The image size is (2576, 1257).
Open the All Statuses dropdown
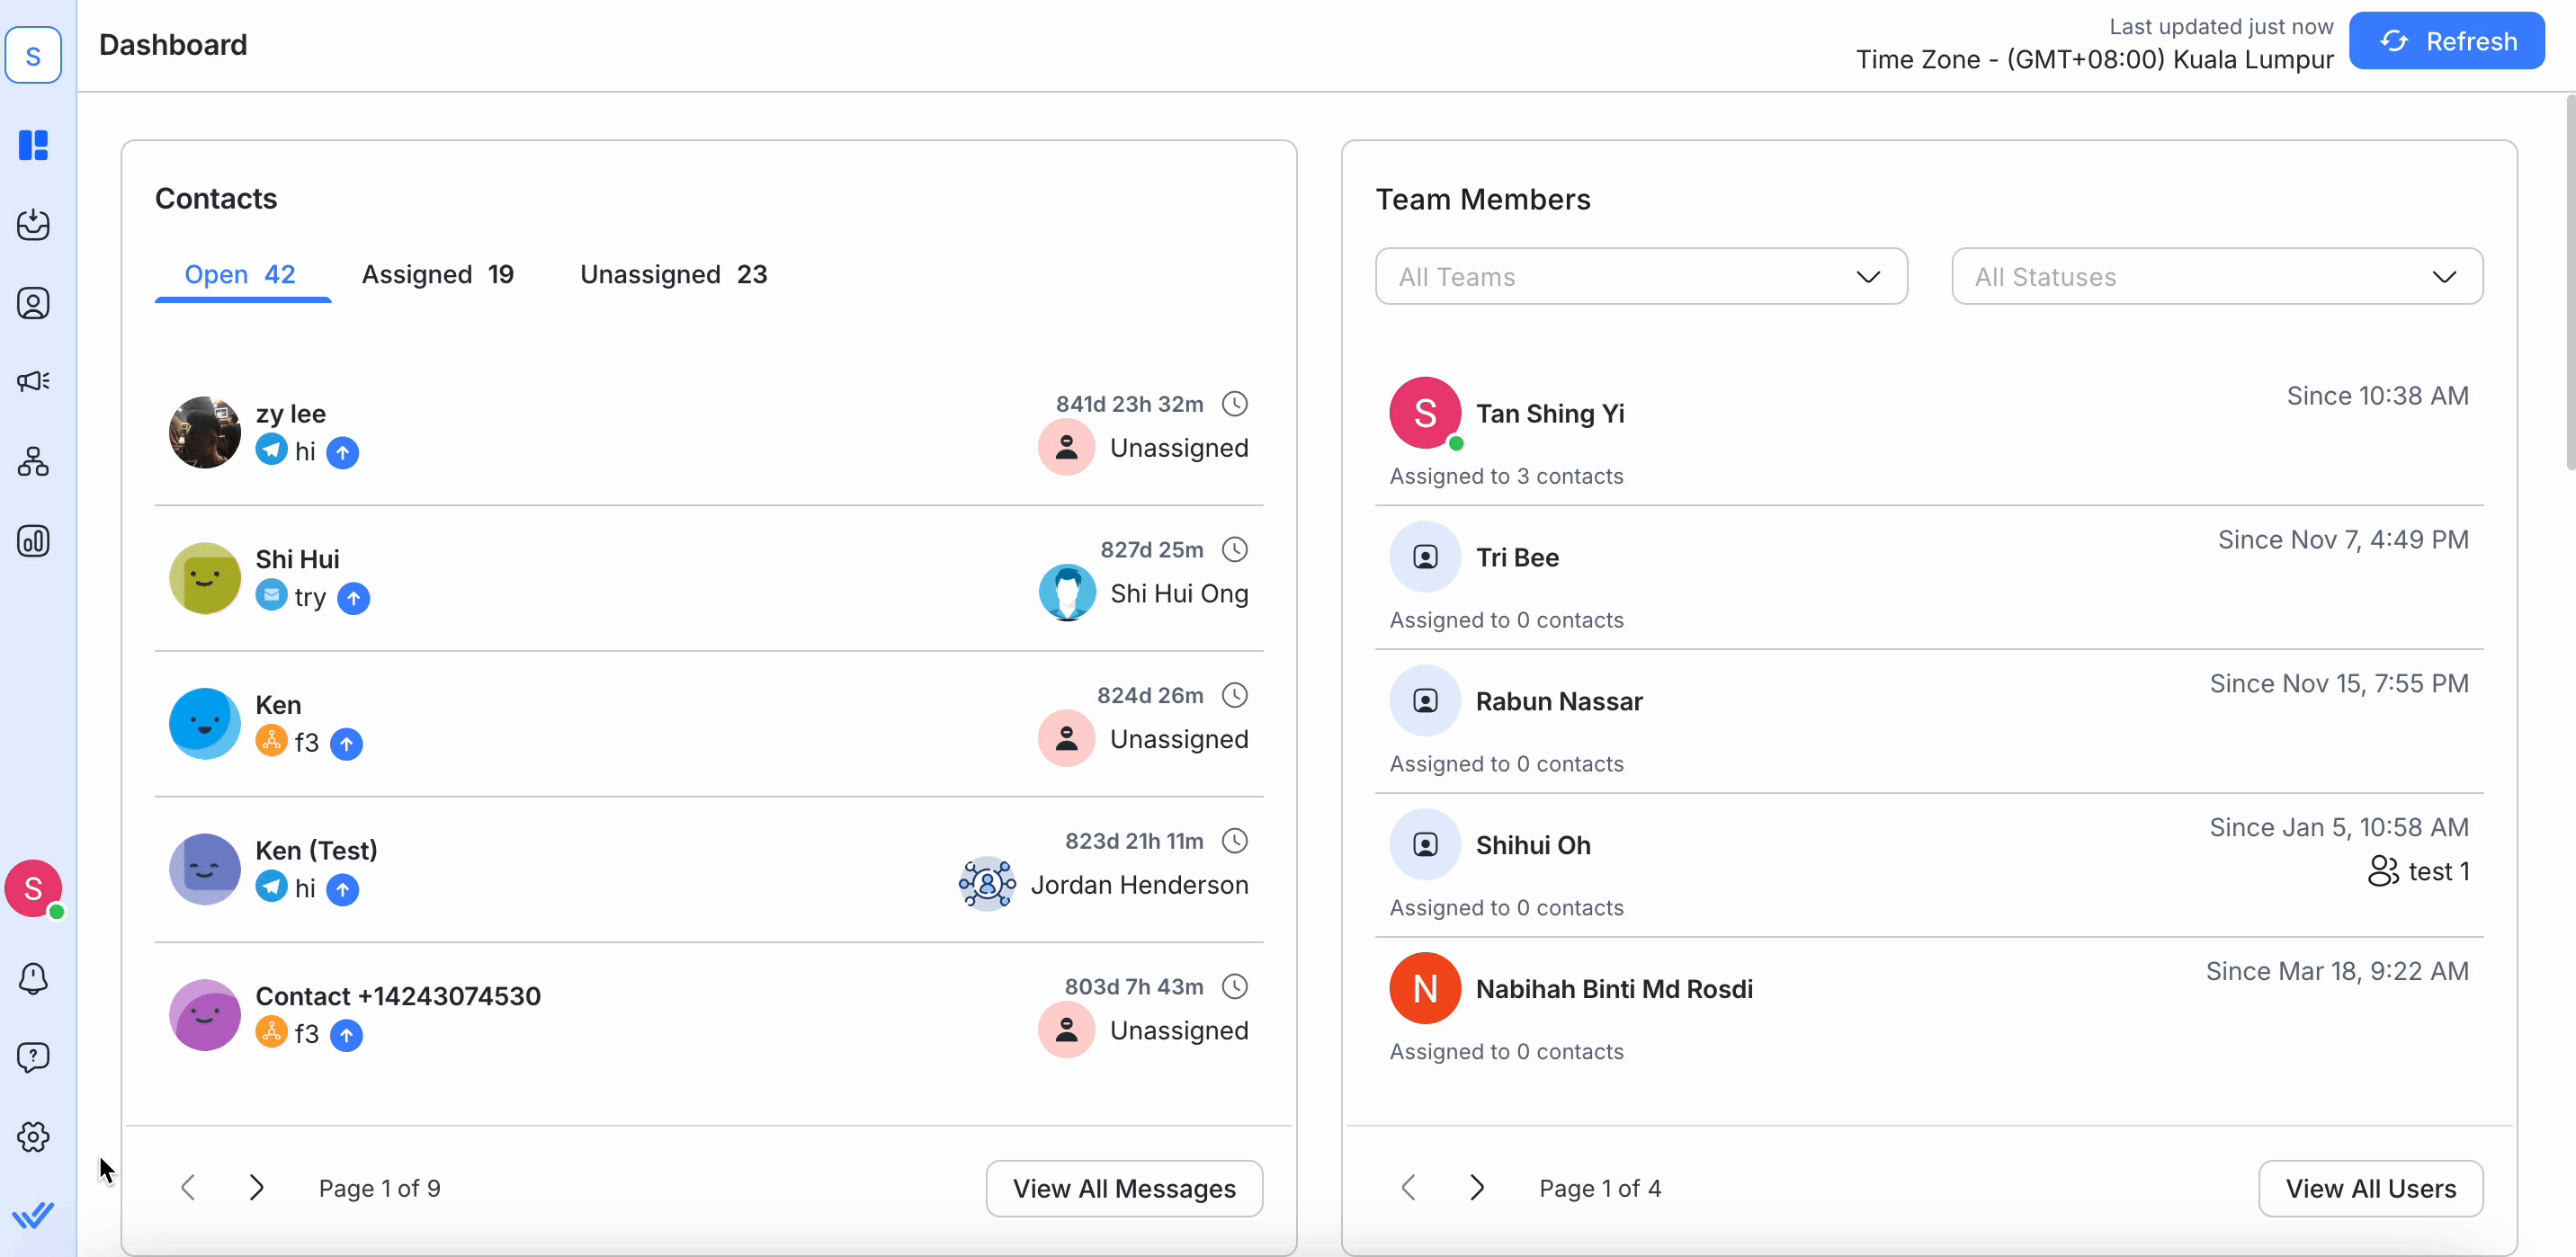[2216, 276]
